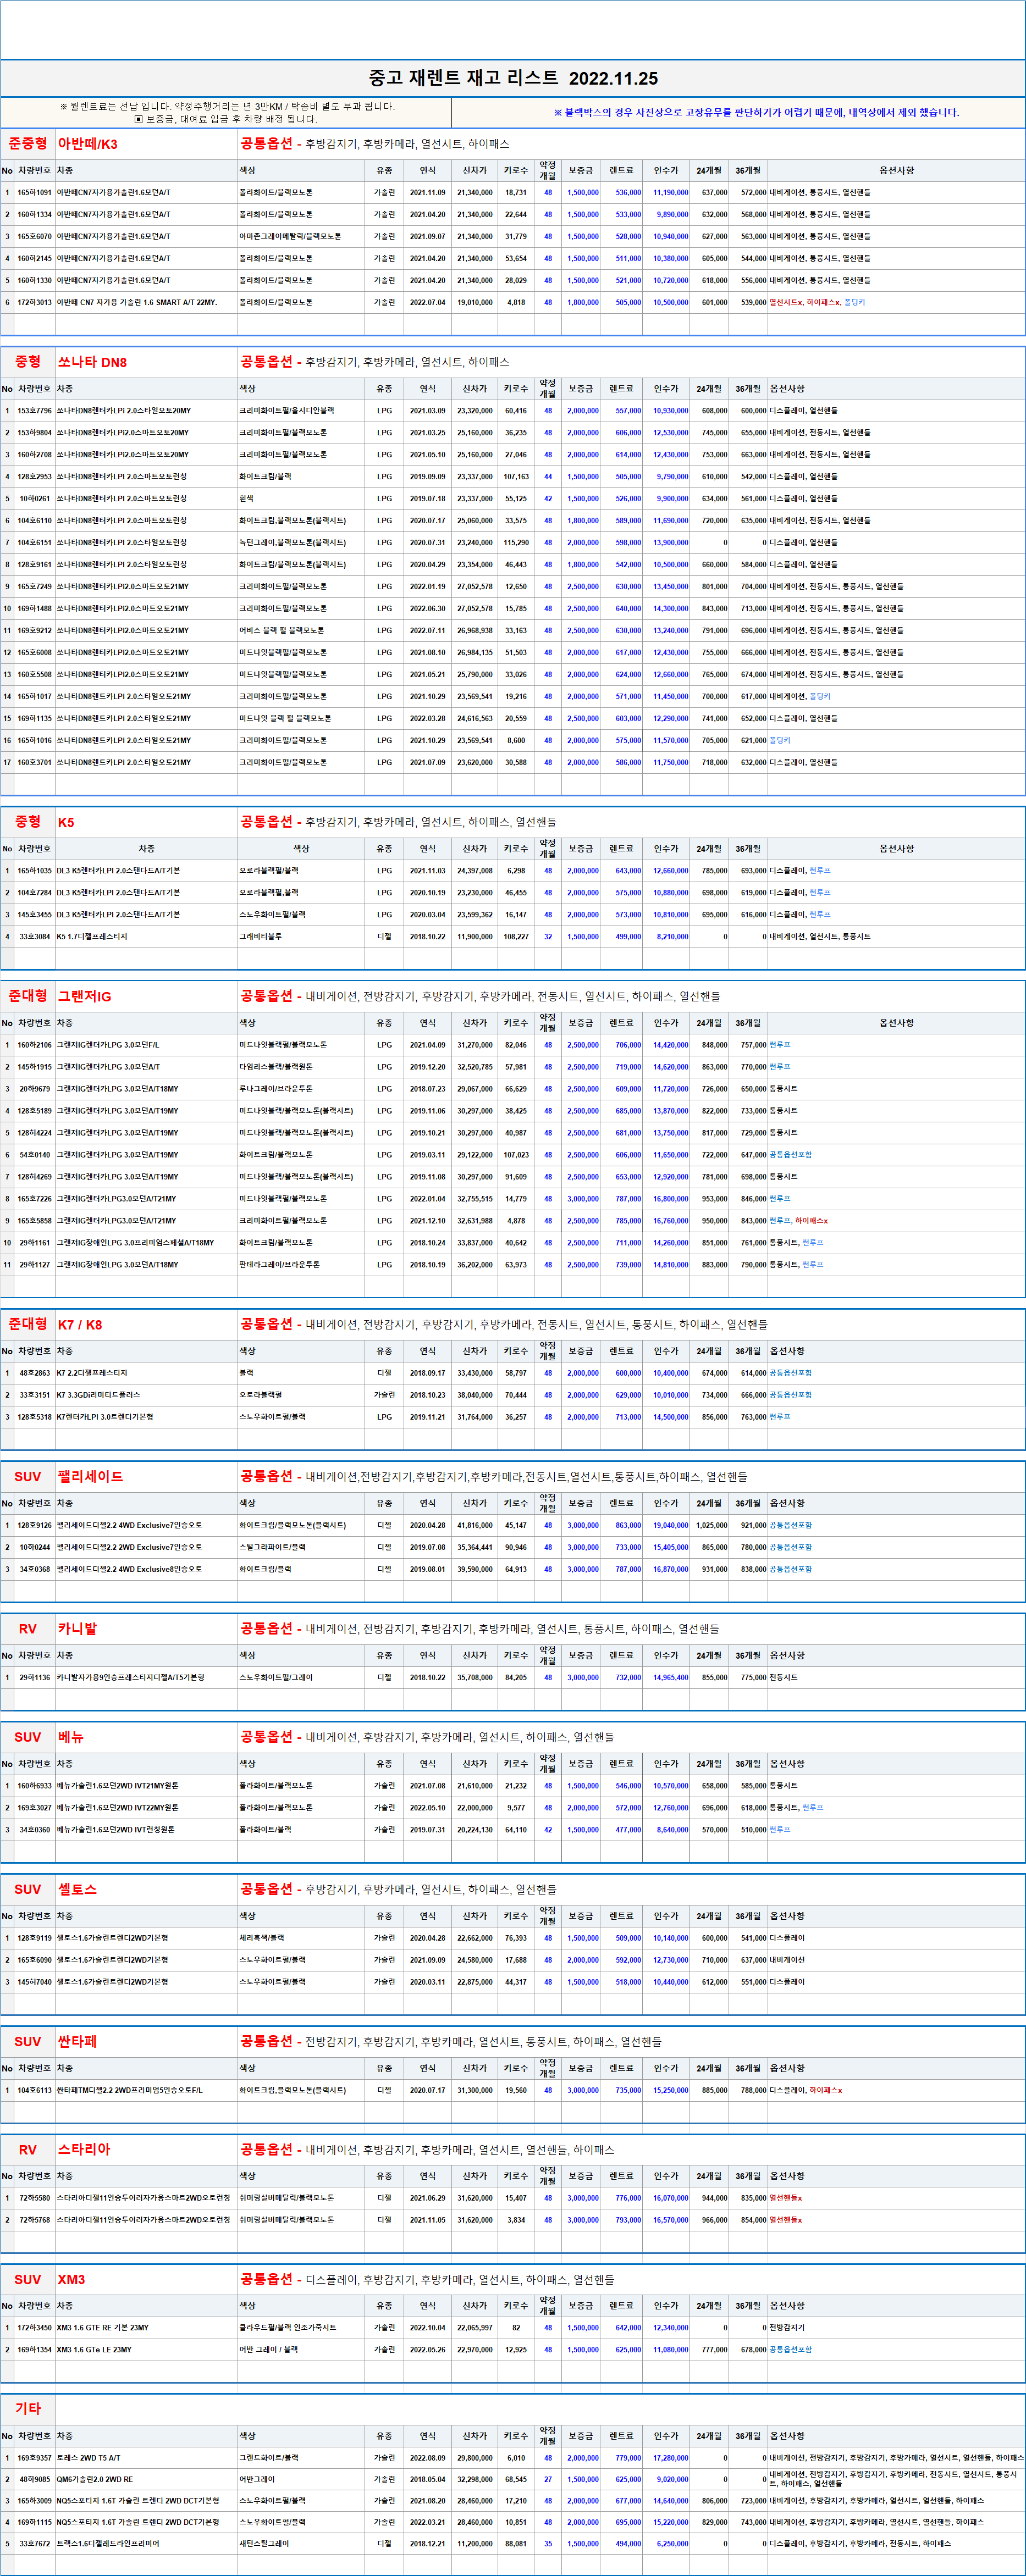Click the 'K7 / K8' section heading
This screenshot has height=2576, width=1026.
tap(80, 1324)
